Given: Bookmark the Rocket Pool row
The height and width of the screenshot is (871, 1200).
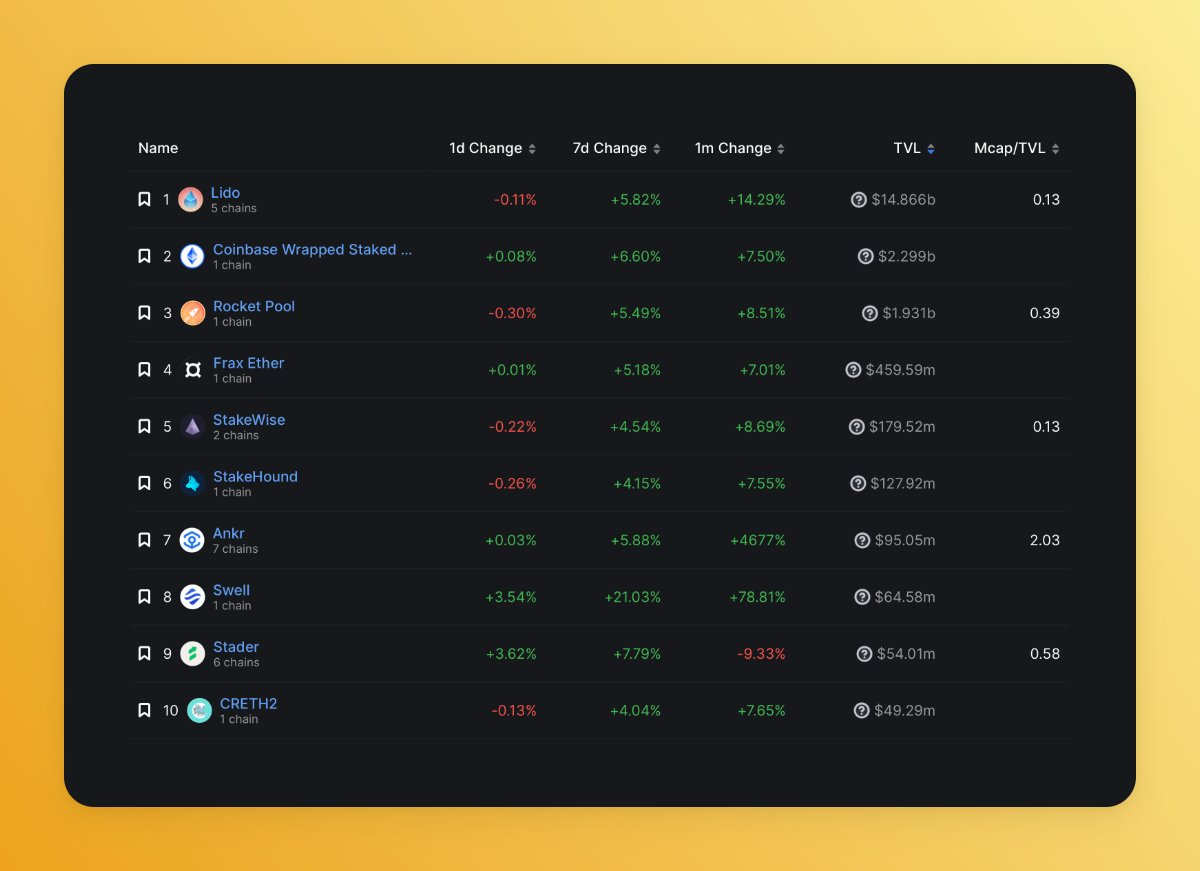Looking at the screenshot, I should click(x=144, y=313).
